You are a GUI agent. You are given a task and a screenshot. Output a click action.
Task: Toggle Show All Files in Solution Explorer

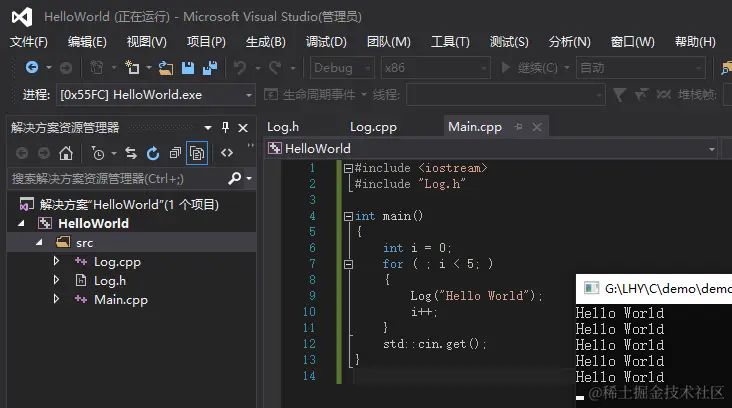click(197, 153)
